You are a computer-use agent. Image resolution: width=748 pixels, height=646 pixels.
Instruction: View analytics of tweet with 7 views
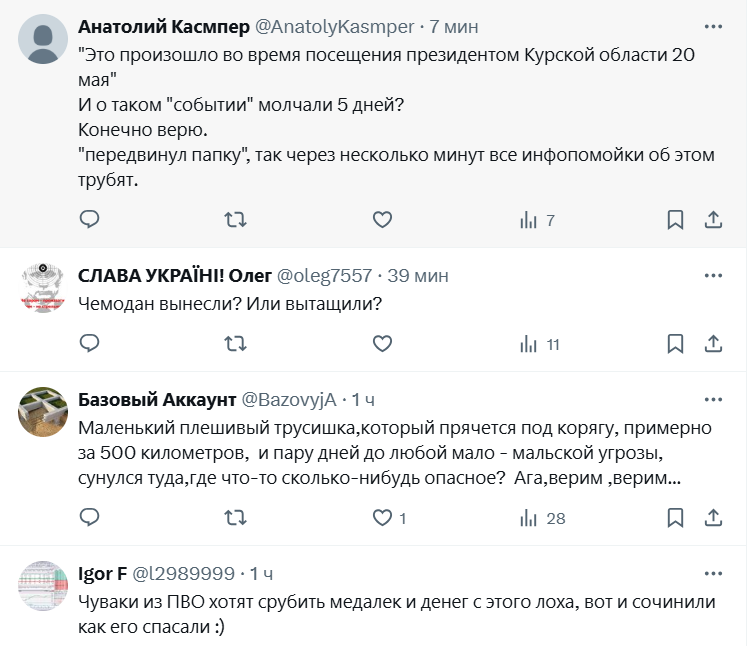[537, 219]
